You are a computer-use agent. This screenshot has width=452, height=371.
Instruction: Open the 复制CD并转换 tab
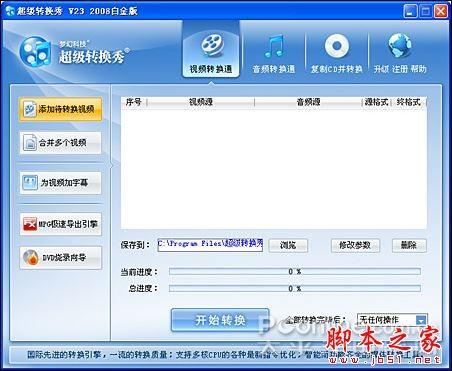coord(337,53)
